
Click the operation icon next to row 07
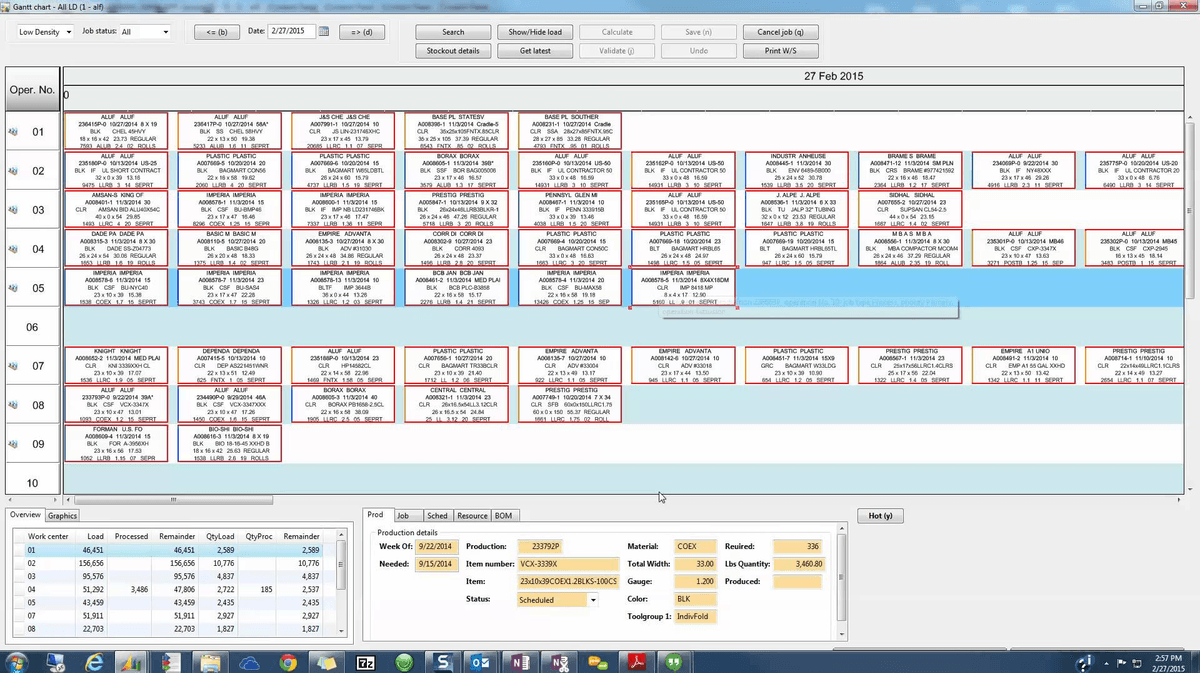[x=12, y=364]
